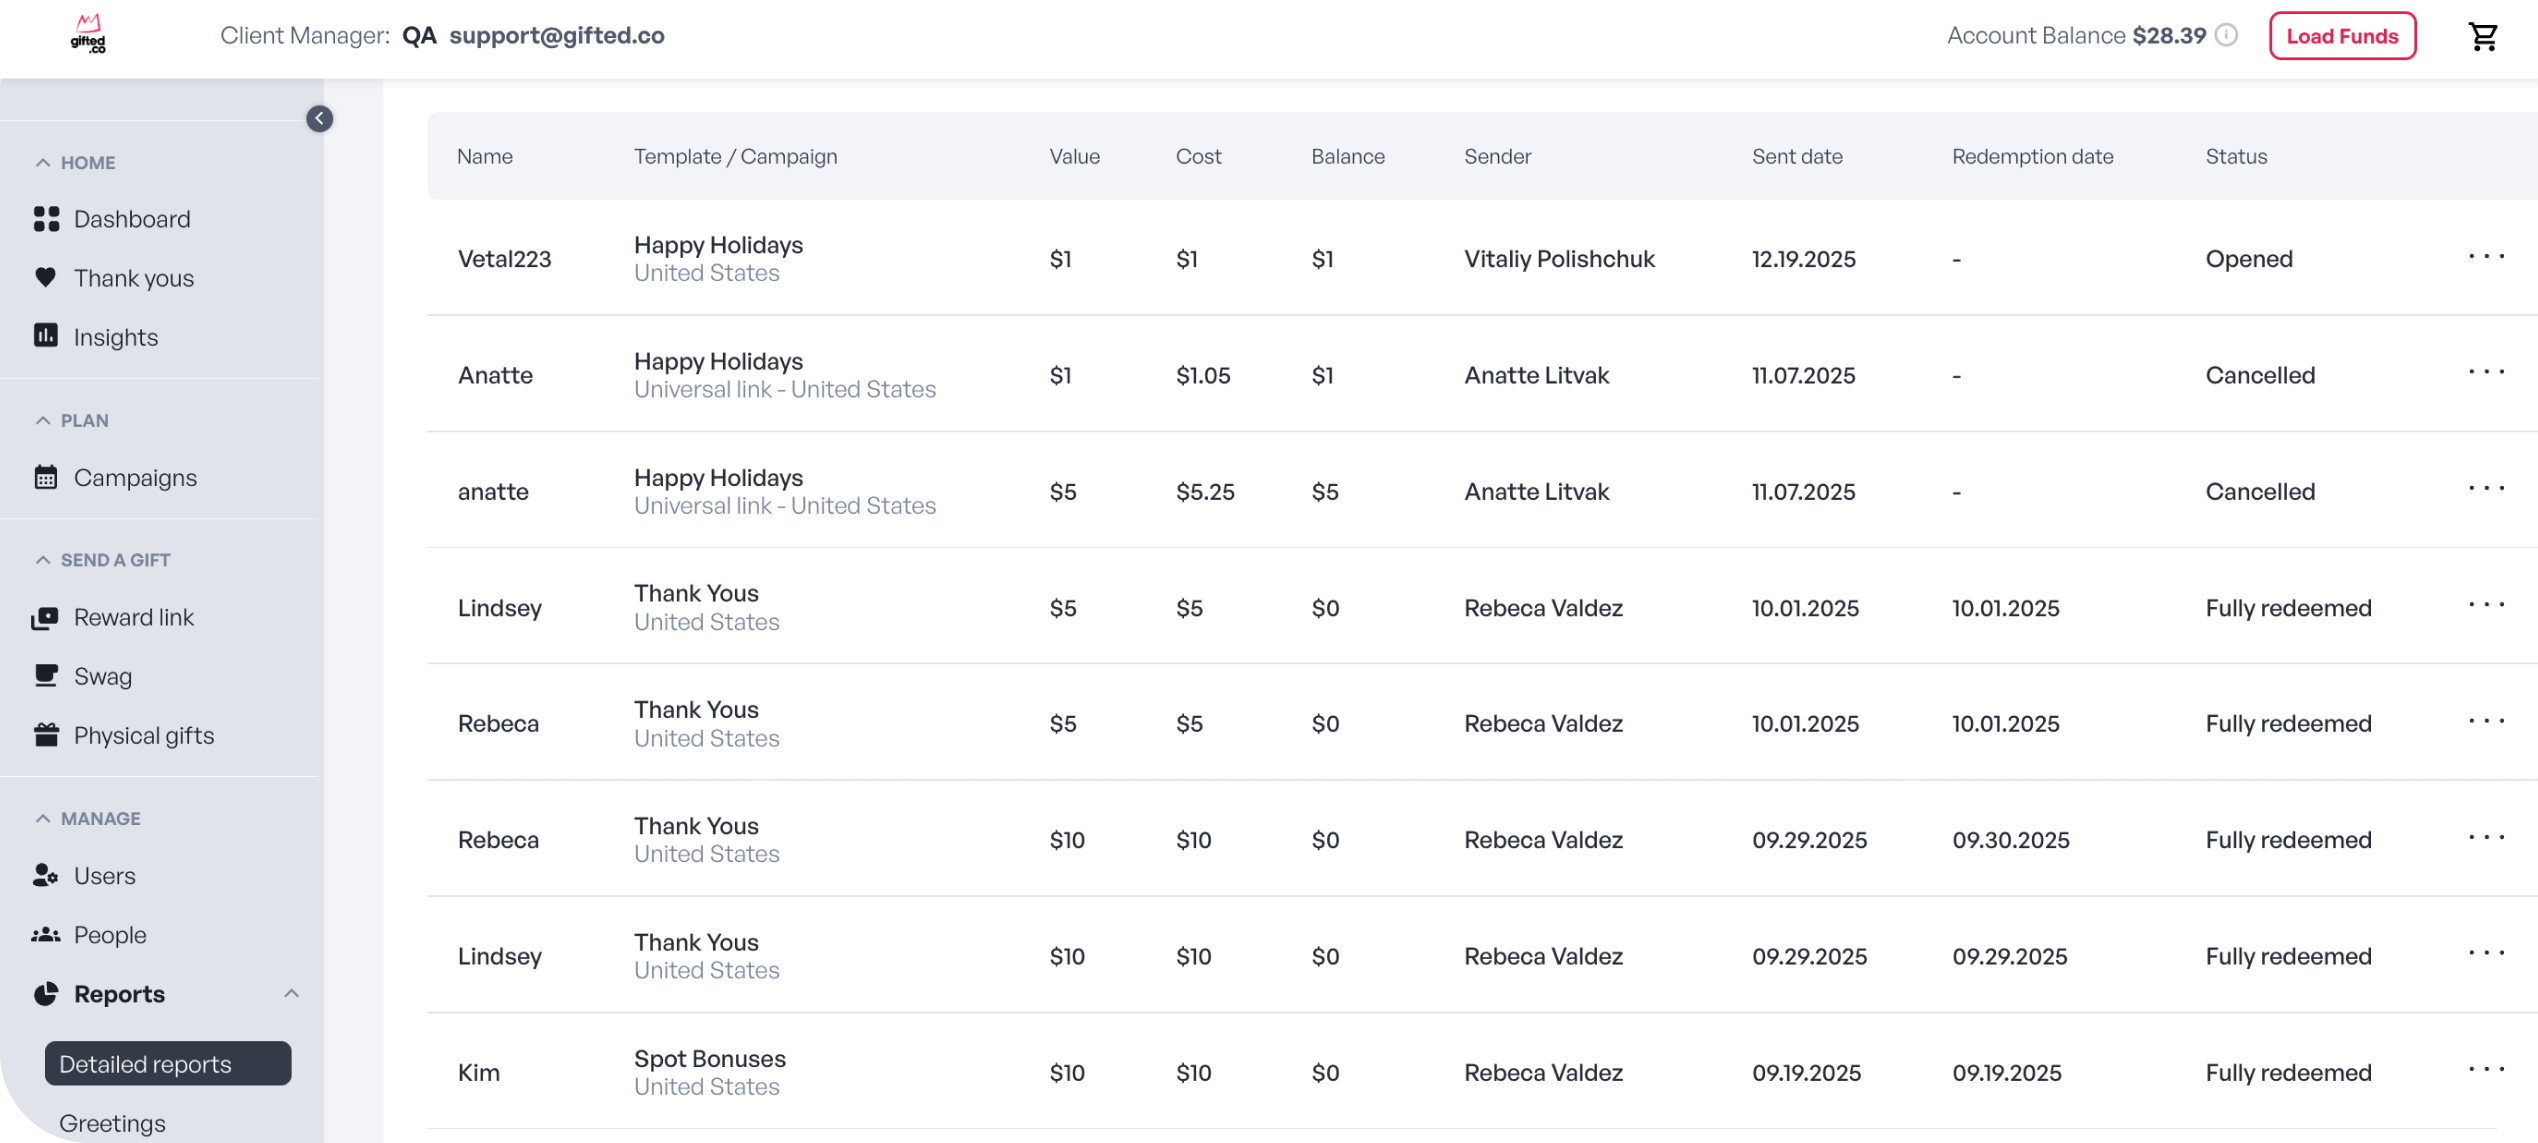This screenshot has height=1143, width=2538.
Task: Click the Thank yous heart icon
Action: pos(46,277)
